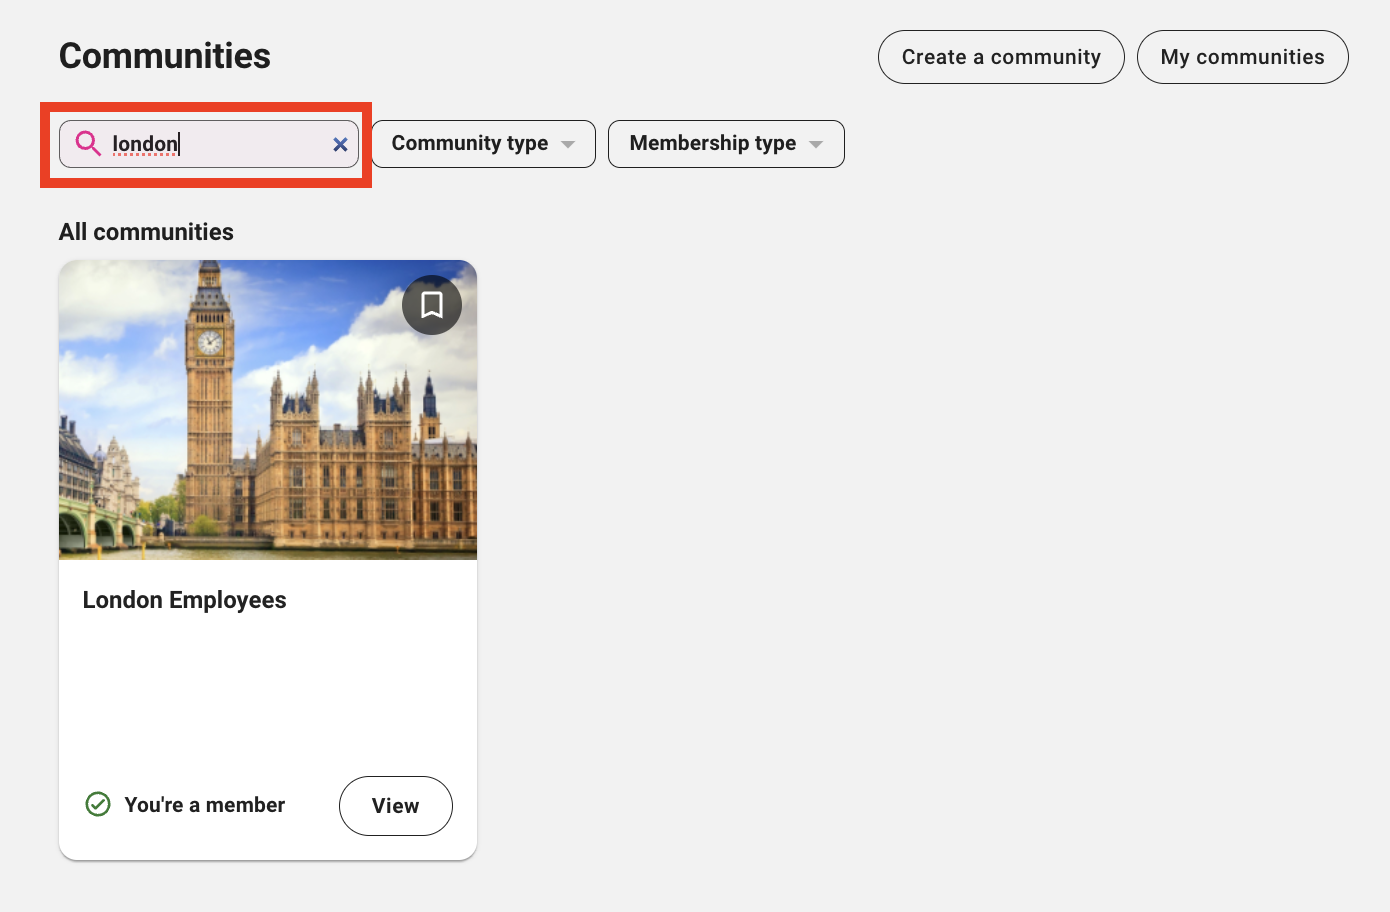The height and width of the screenshot is (912, 1390).
Task: Bookmark the London Employees community
Action: tap(431, 305)
